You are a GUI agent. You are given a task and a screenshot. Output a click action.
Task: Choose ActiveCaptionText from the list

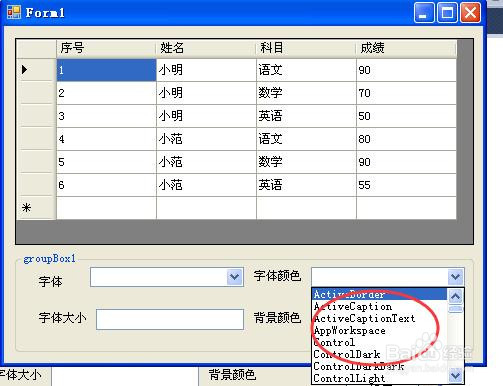click(380, 318)
